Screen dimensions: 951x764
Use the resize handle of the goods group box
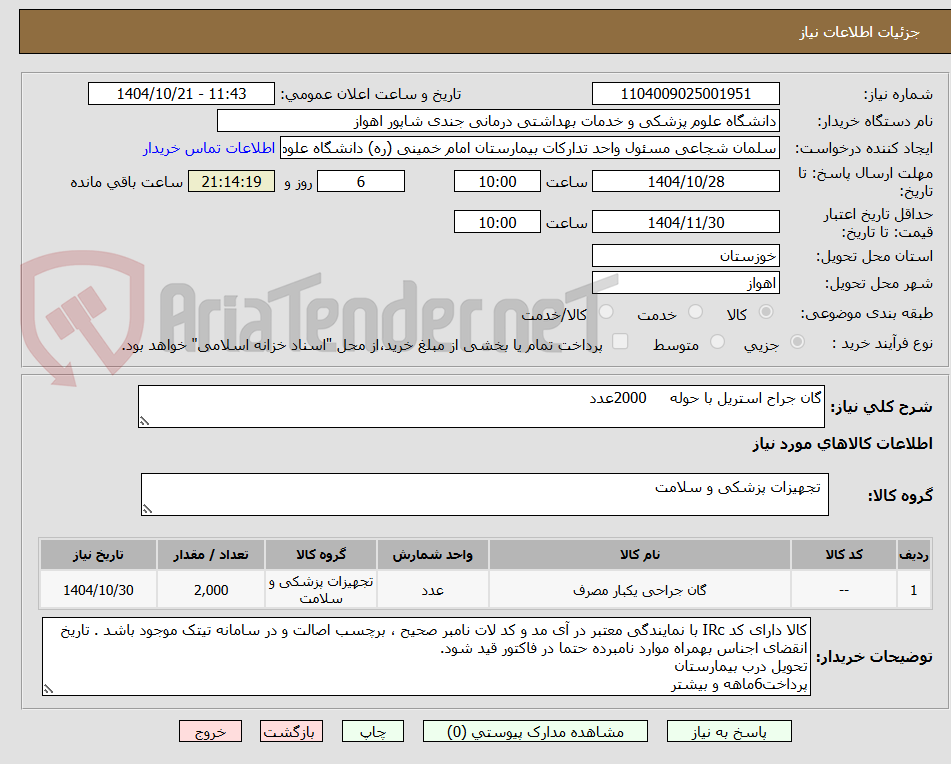[147, 509]
